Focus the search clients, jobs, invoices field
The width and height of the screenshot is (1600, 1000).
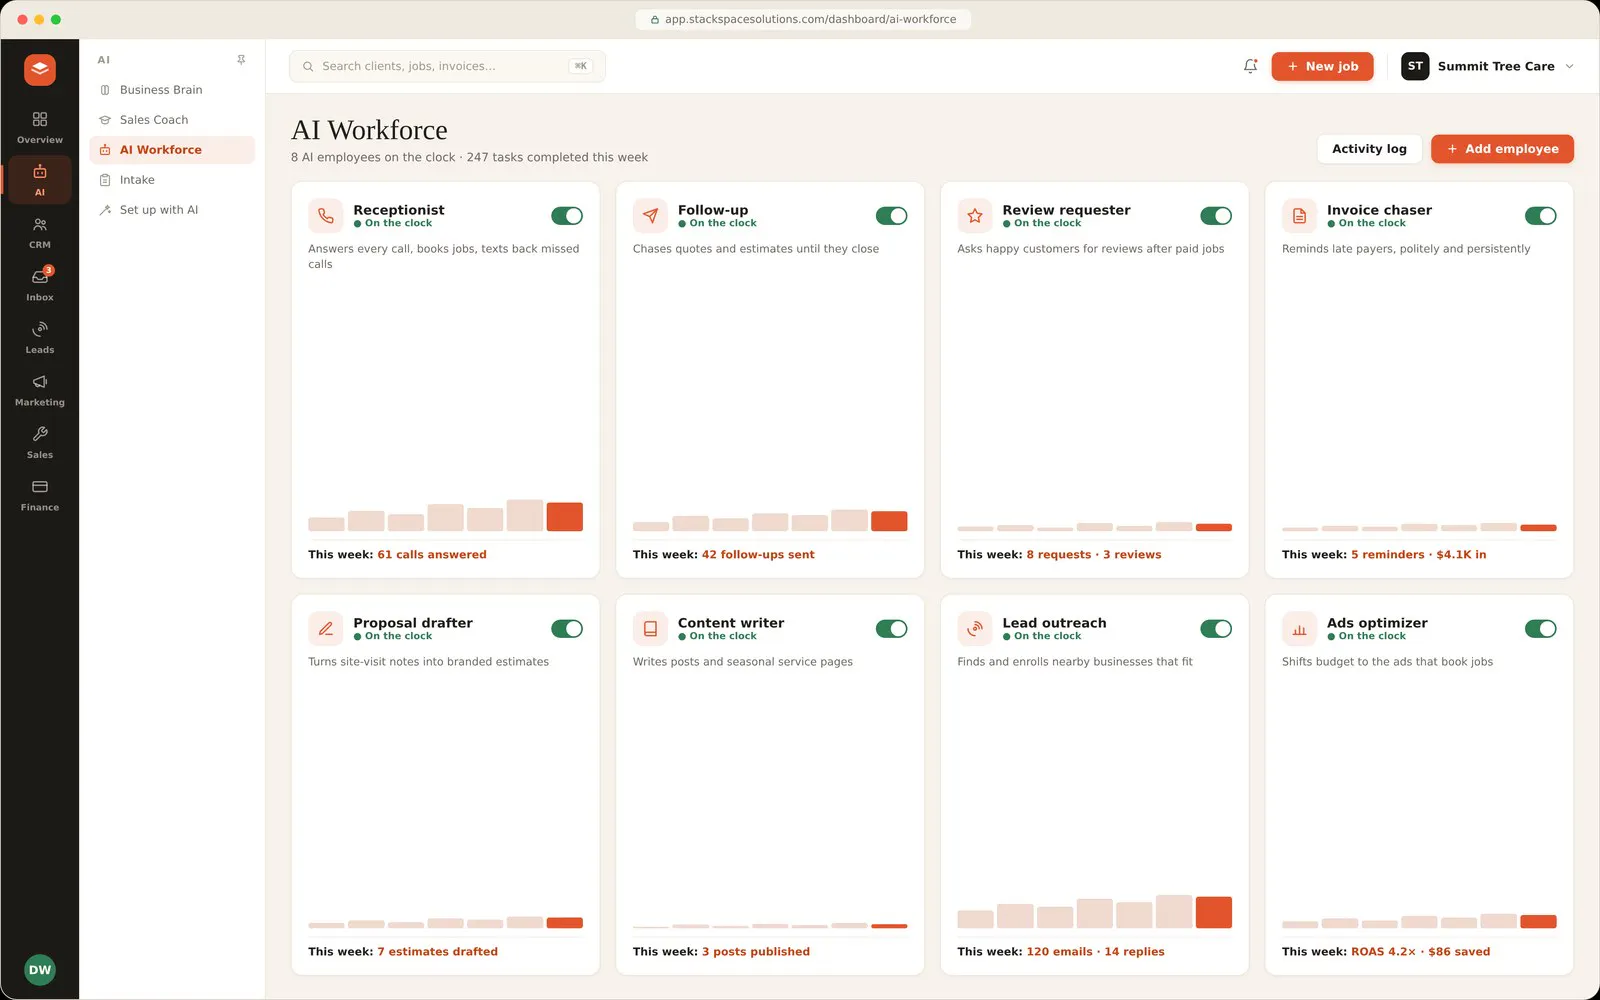pos(447,66)
